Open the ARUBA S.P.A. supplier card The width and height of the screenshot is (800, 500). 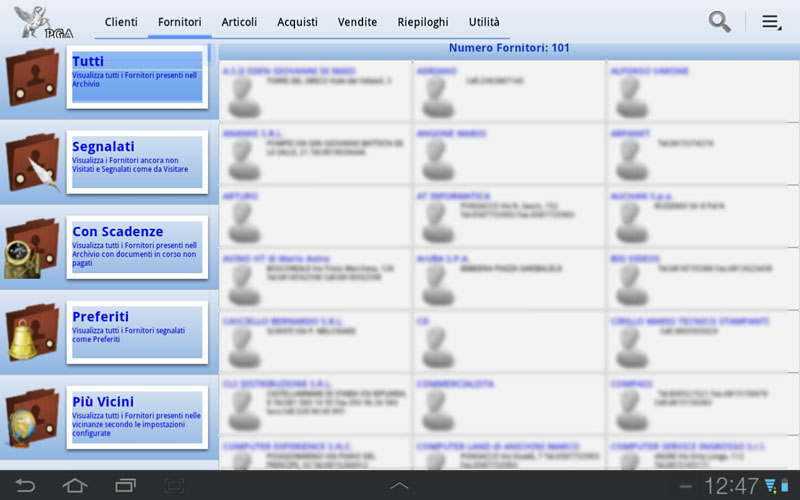pyautogui.click(x=509, y=279)
